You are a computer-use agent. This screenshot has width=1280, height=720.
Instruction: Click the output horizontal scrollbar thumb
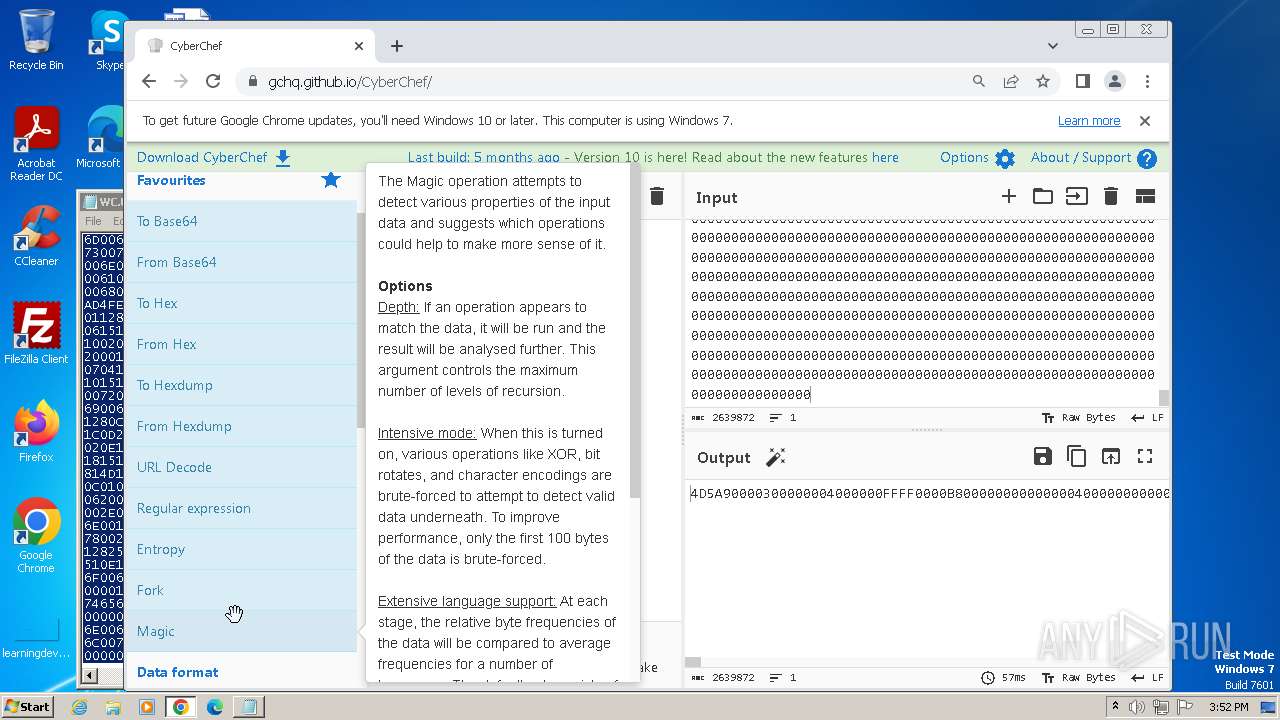click(693, 662)
